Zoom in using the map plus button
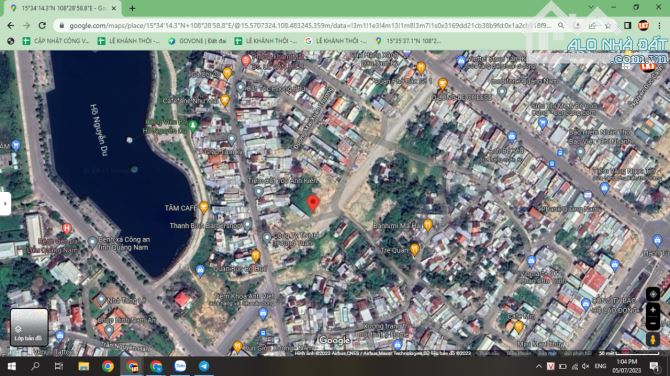The image size is (670, 376). click(652, 310)
